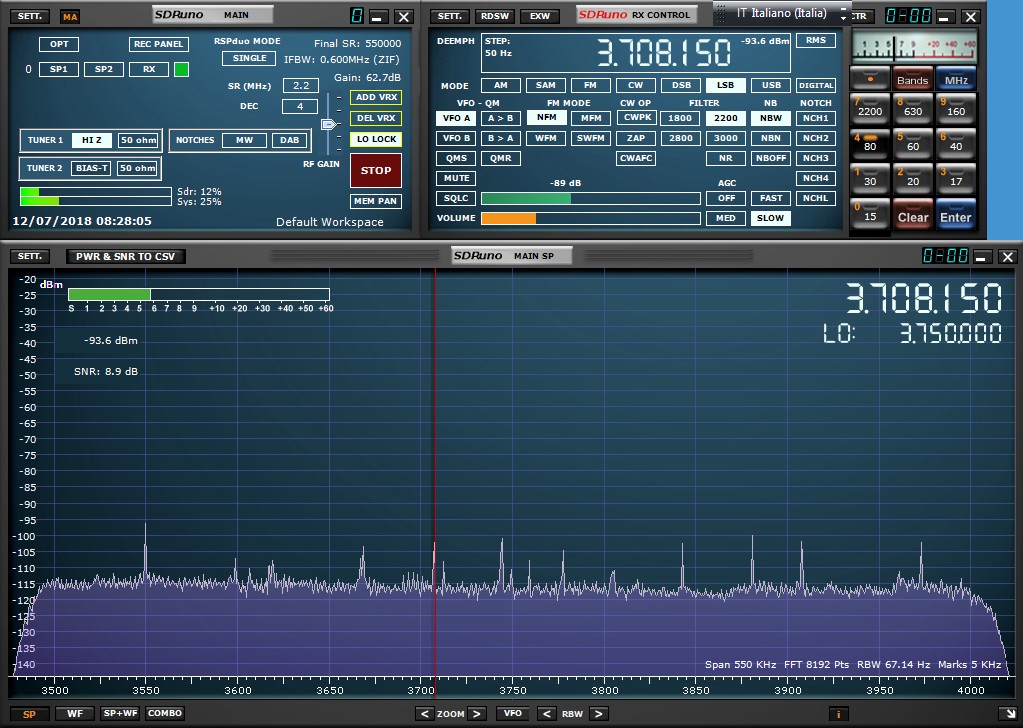Open the MEM PAN panel
Image resolution: width=1023 pixels, height=728 pixels.
click(376, 201)
